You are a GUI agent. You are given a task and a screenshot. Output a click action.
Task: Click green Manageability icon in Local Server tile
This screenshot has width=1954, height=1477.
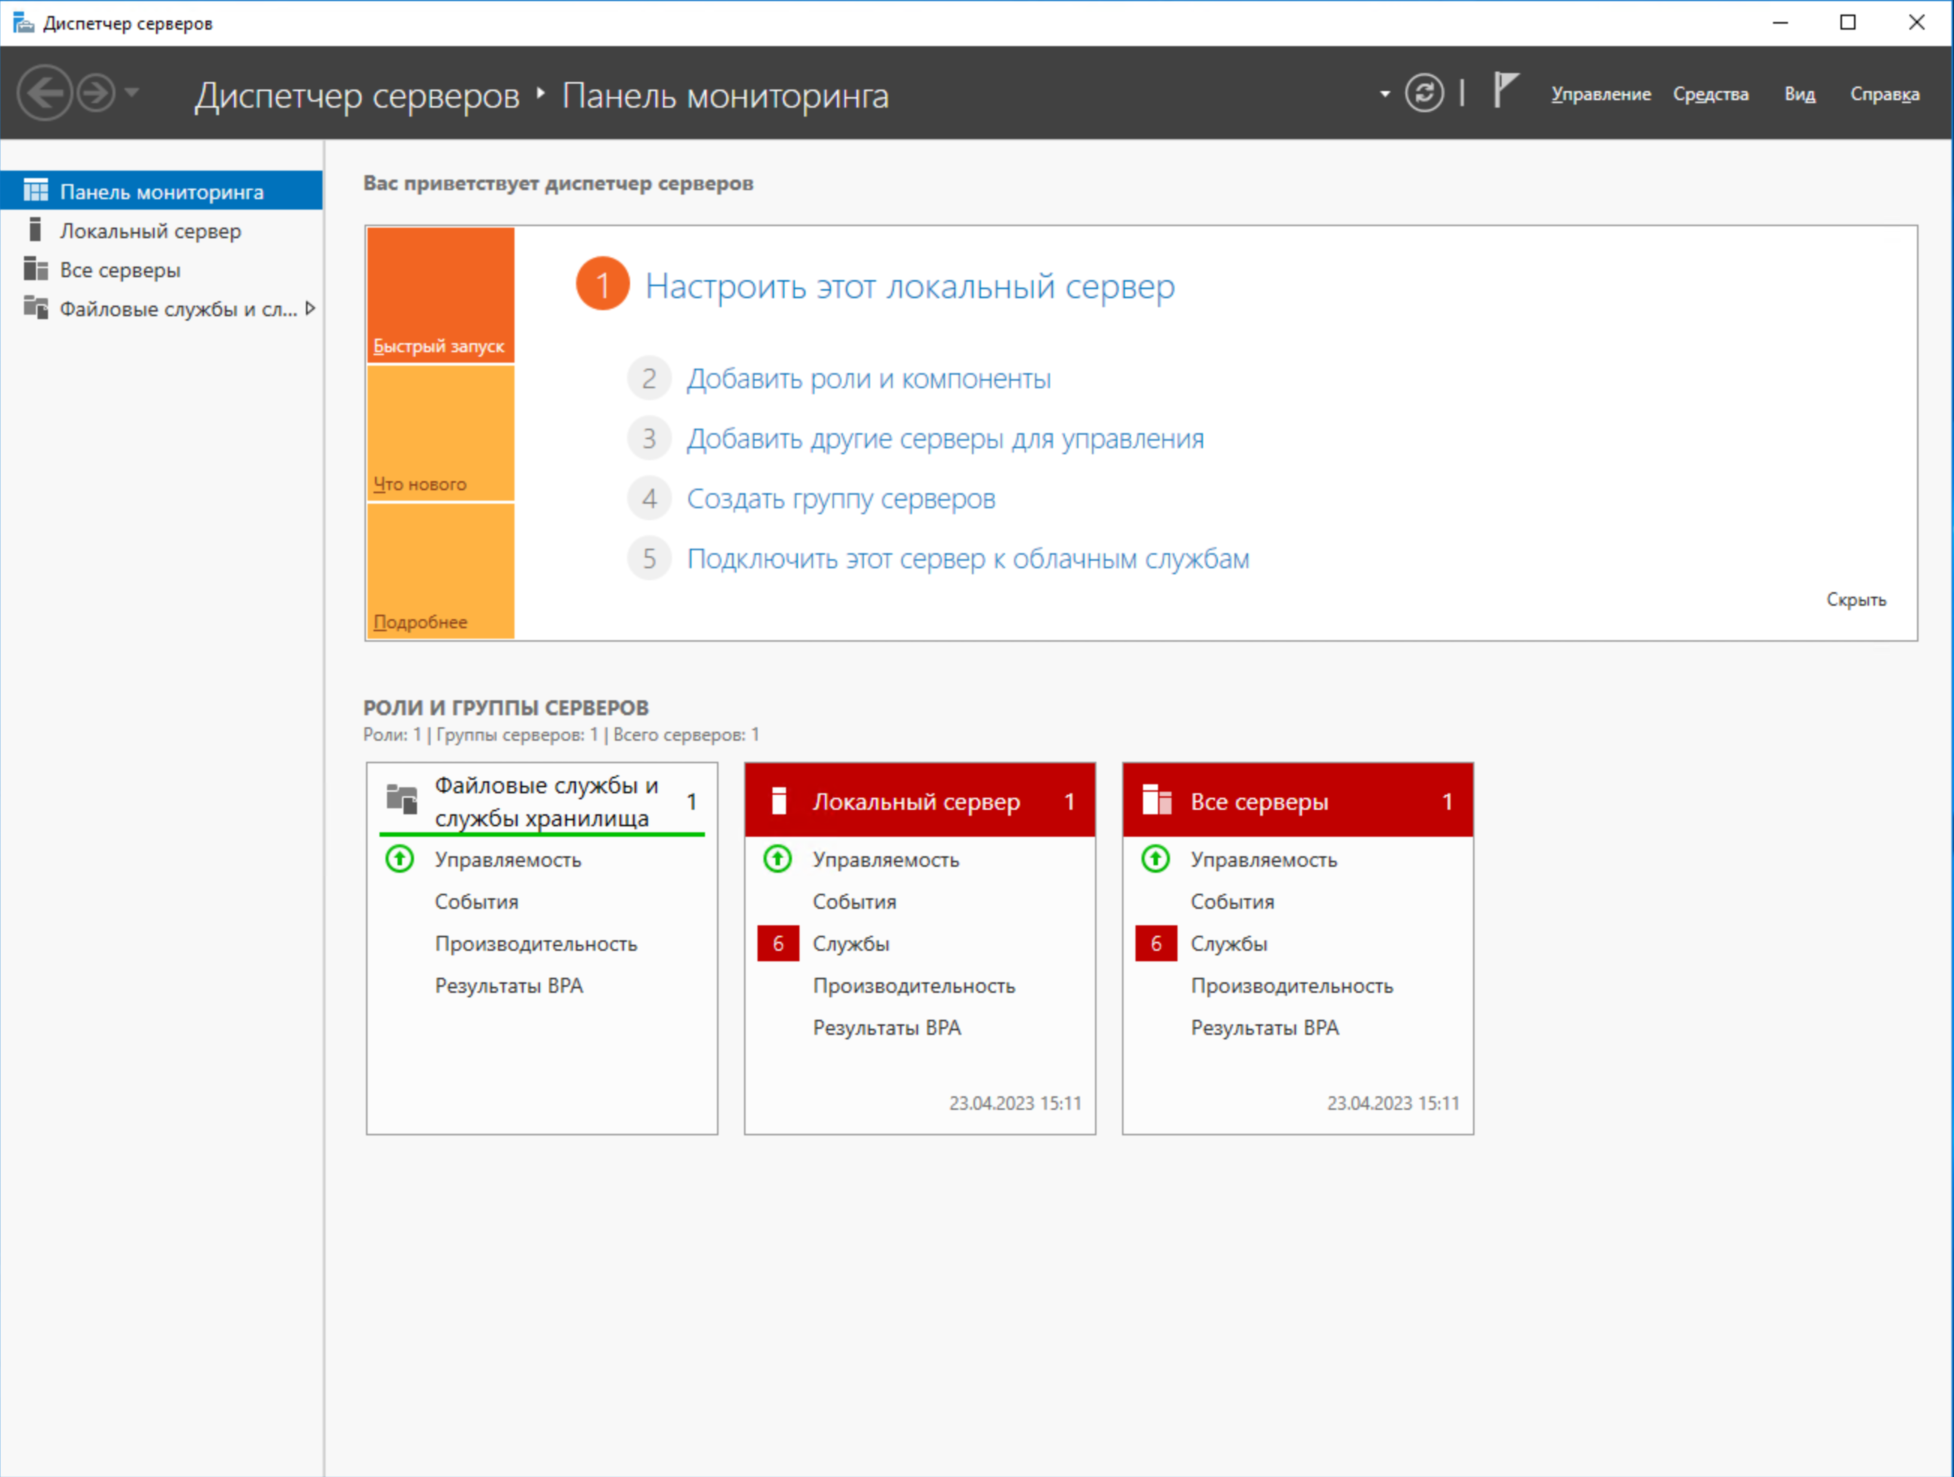[778, 859]
